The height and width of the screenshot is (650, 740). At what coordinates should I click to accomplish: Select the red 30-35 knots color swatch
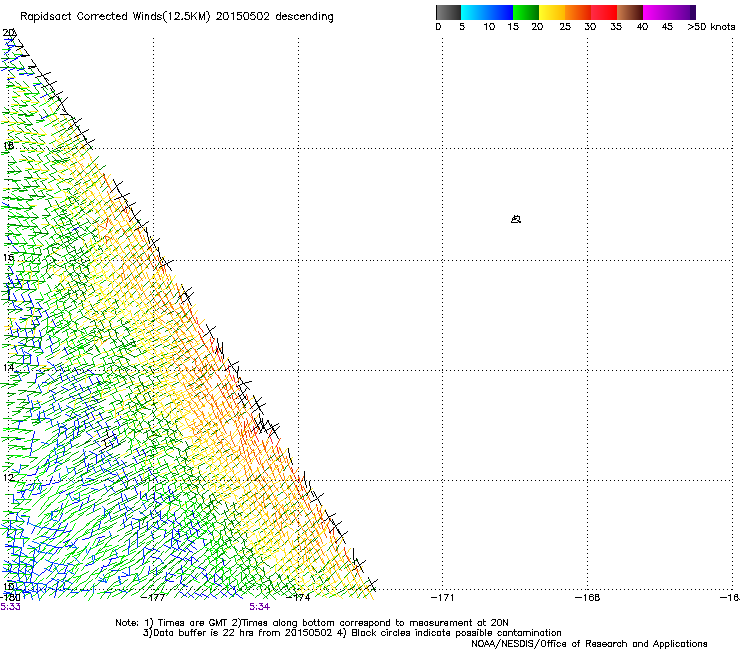tap(604, 12)
